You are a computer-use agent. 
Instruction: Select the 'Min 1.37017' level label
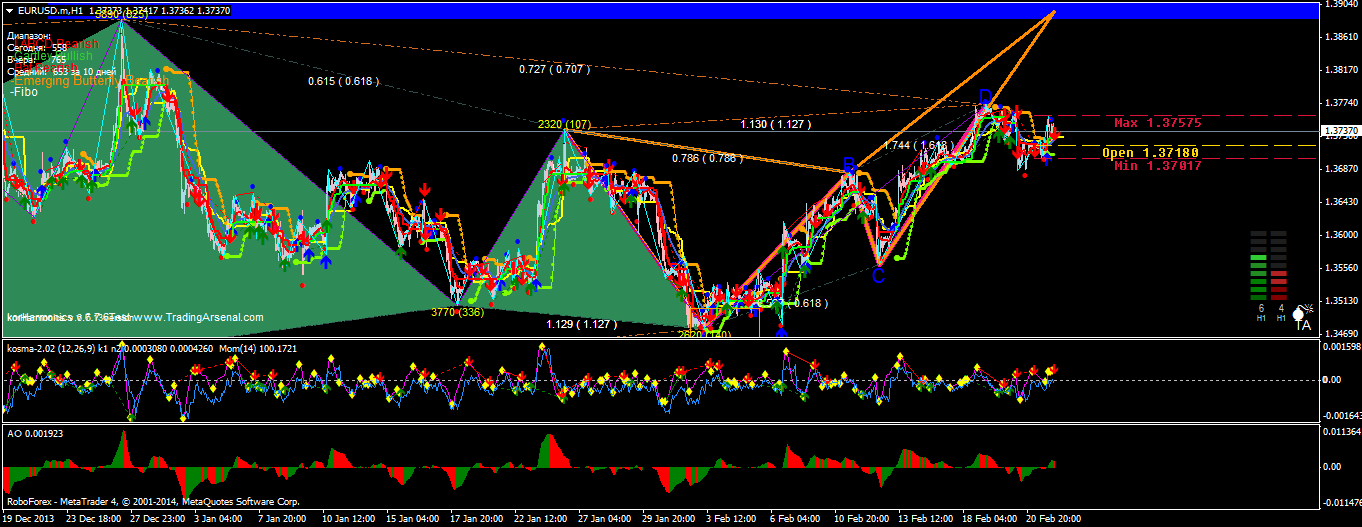[x=1157, y=165]
